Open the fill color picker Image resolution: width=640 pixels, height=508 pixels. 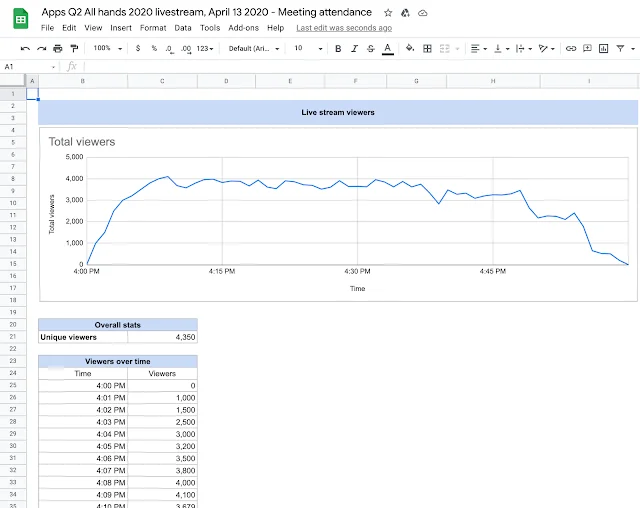410,48
